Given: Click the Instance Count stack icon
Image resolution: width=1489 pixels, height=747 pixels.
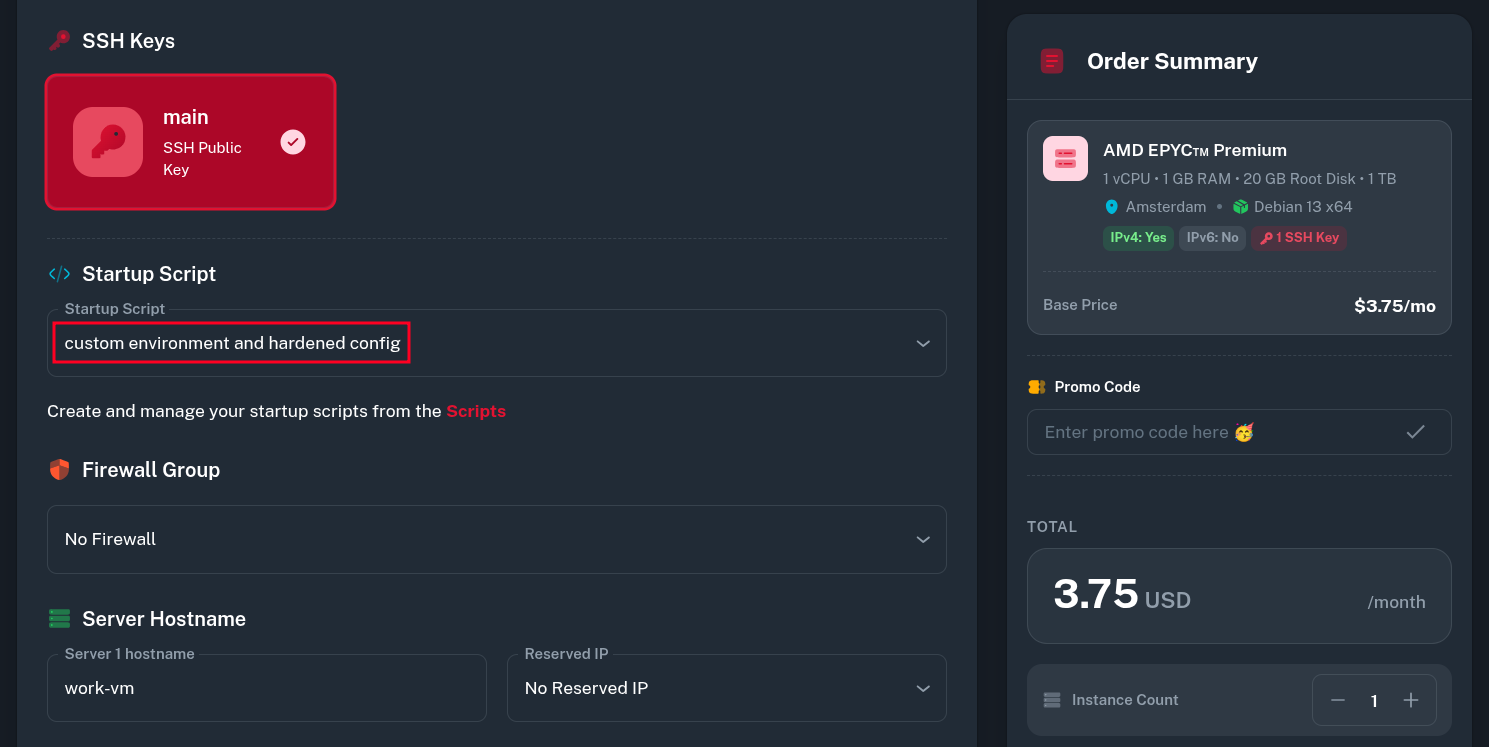Looking at the screenshot, I should point(1051,700).
